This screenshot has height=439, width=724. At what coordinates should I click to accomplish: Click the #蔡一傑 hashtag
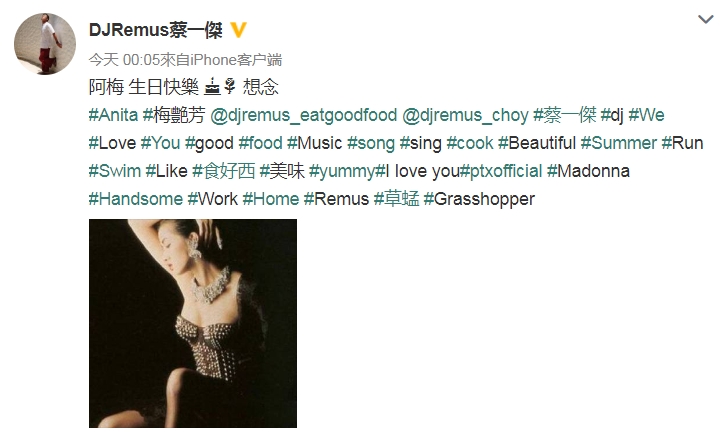(x=565, y=115)
